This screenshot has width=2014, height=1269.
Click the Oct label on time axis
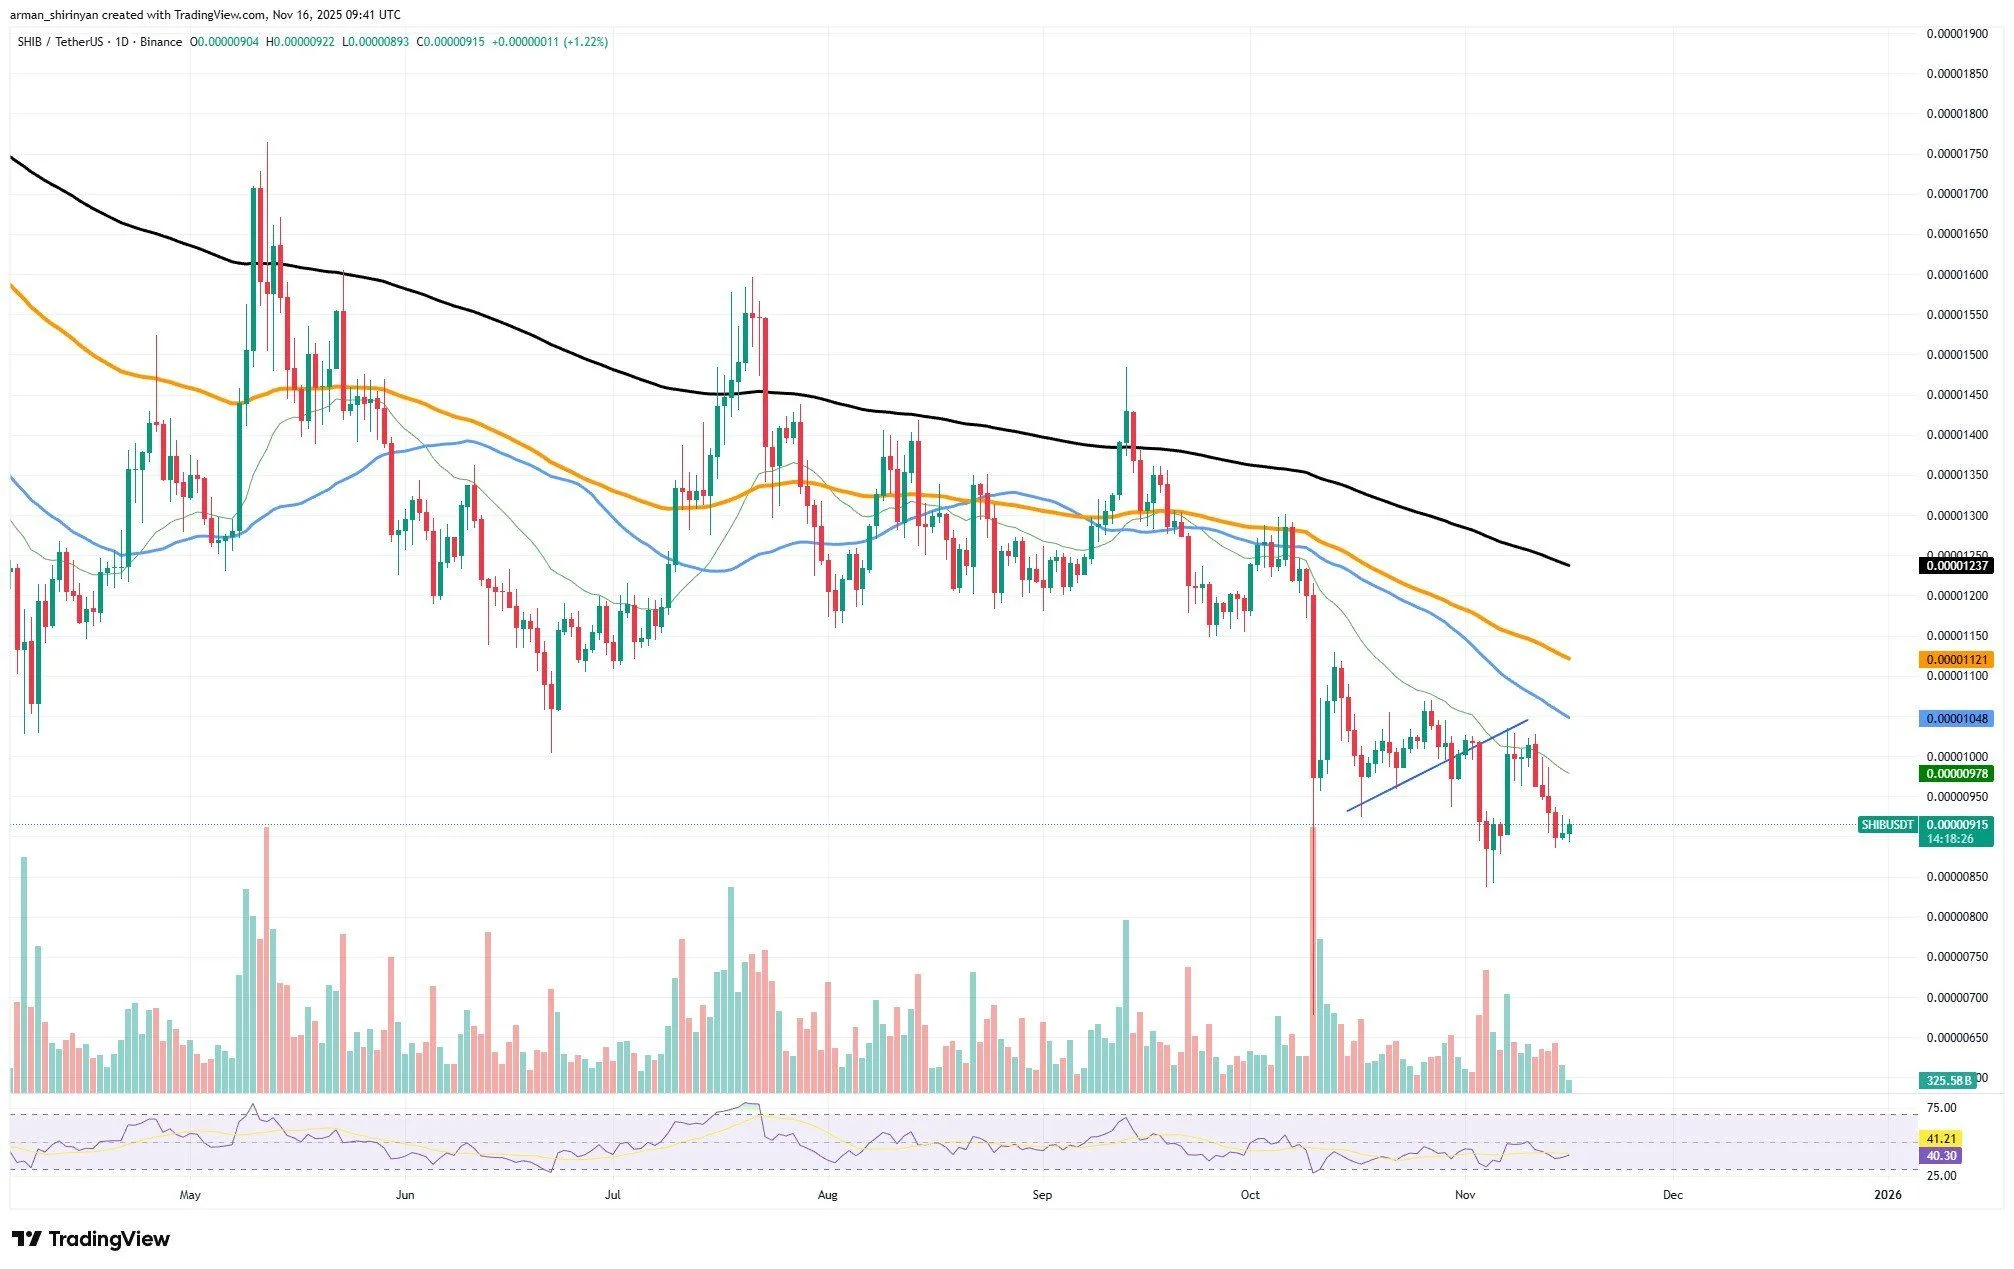point(1249,1195)
